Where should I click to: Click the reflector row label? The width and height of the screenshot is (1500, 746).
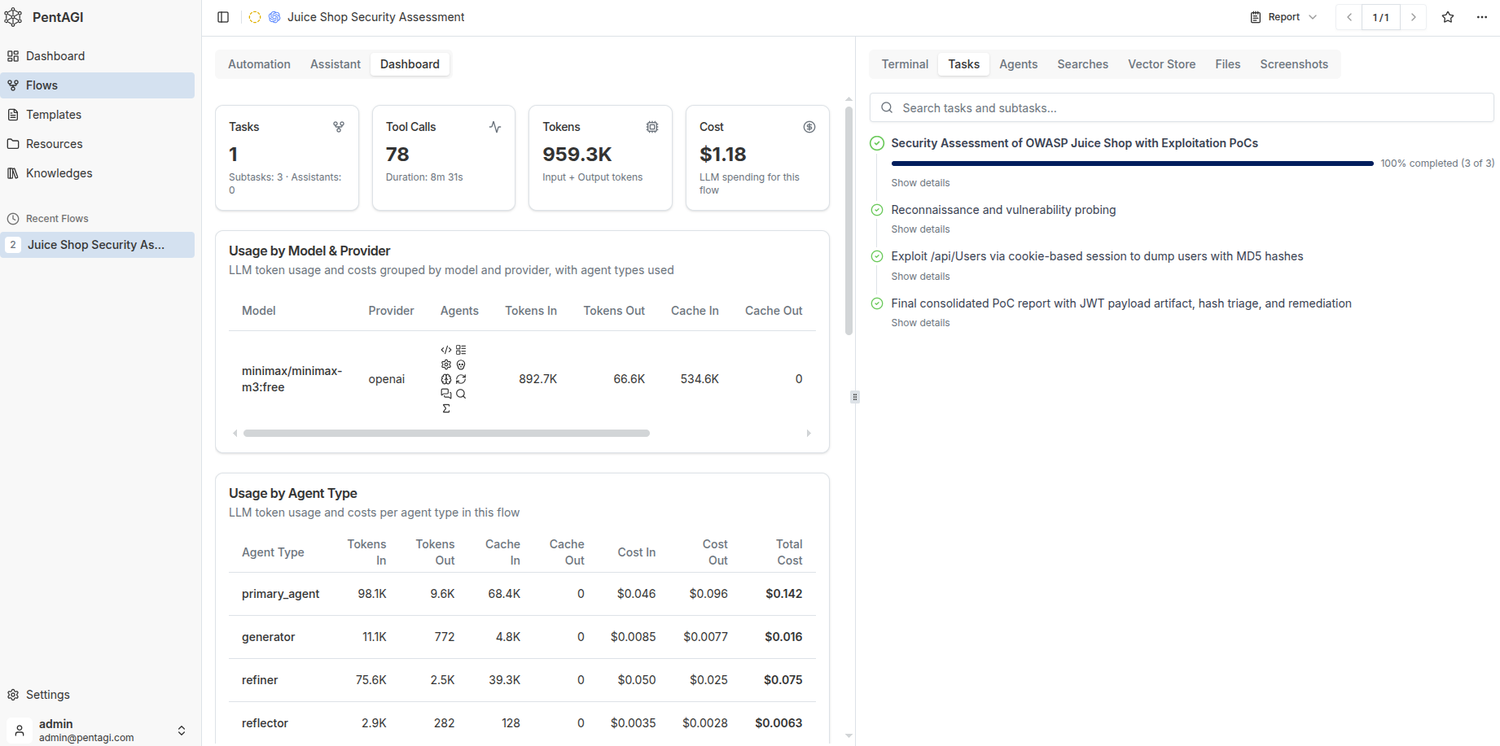265,723
